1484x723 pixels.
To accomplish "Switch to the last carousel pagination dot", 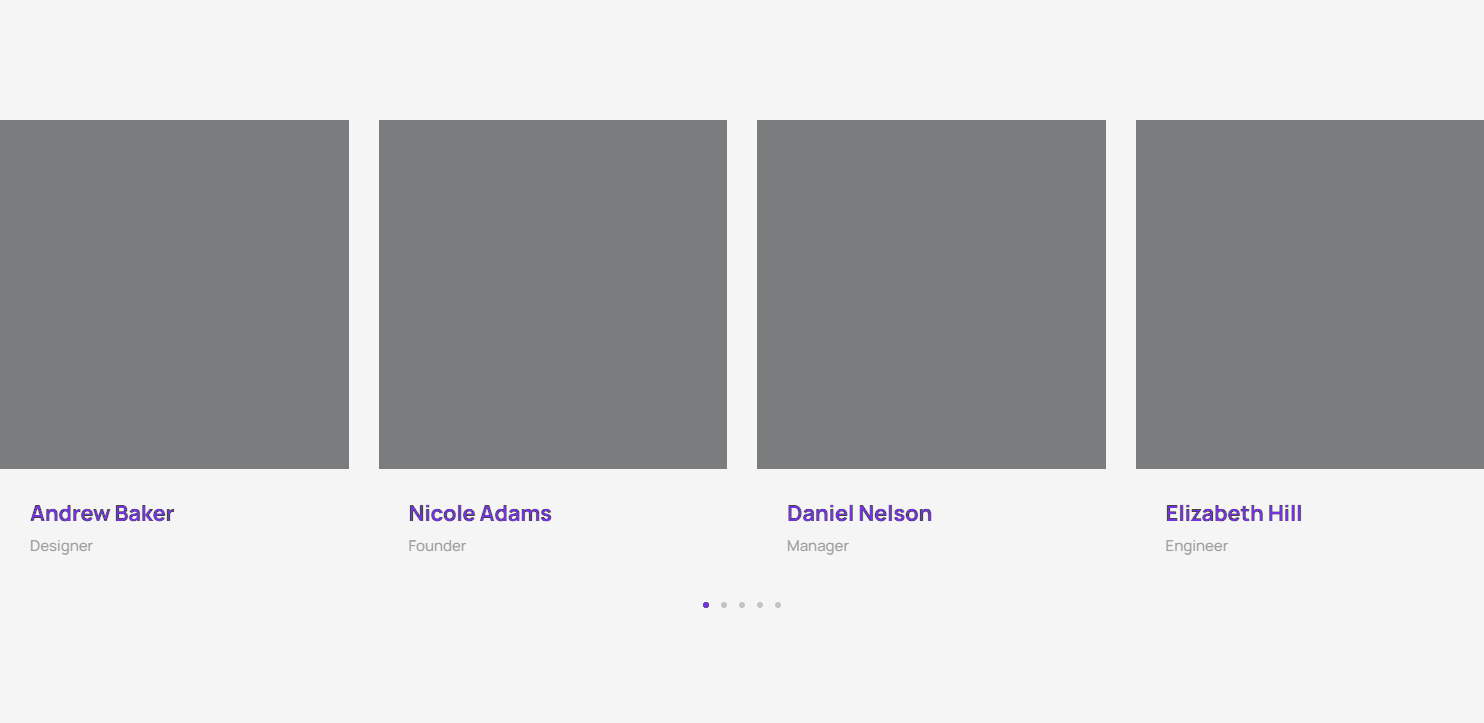I will (x=778, y=605).
